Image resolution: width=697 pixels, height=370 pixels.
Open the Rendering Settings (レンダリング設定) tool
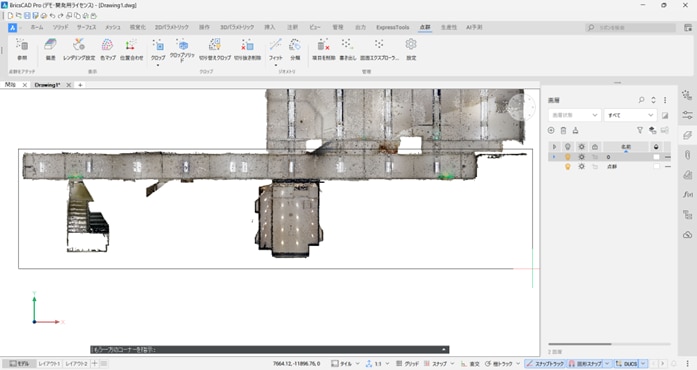[79, 49]
